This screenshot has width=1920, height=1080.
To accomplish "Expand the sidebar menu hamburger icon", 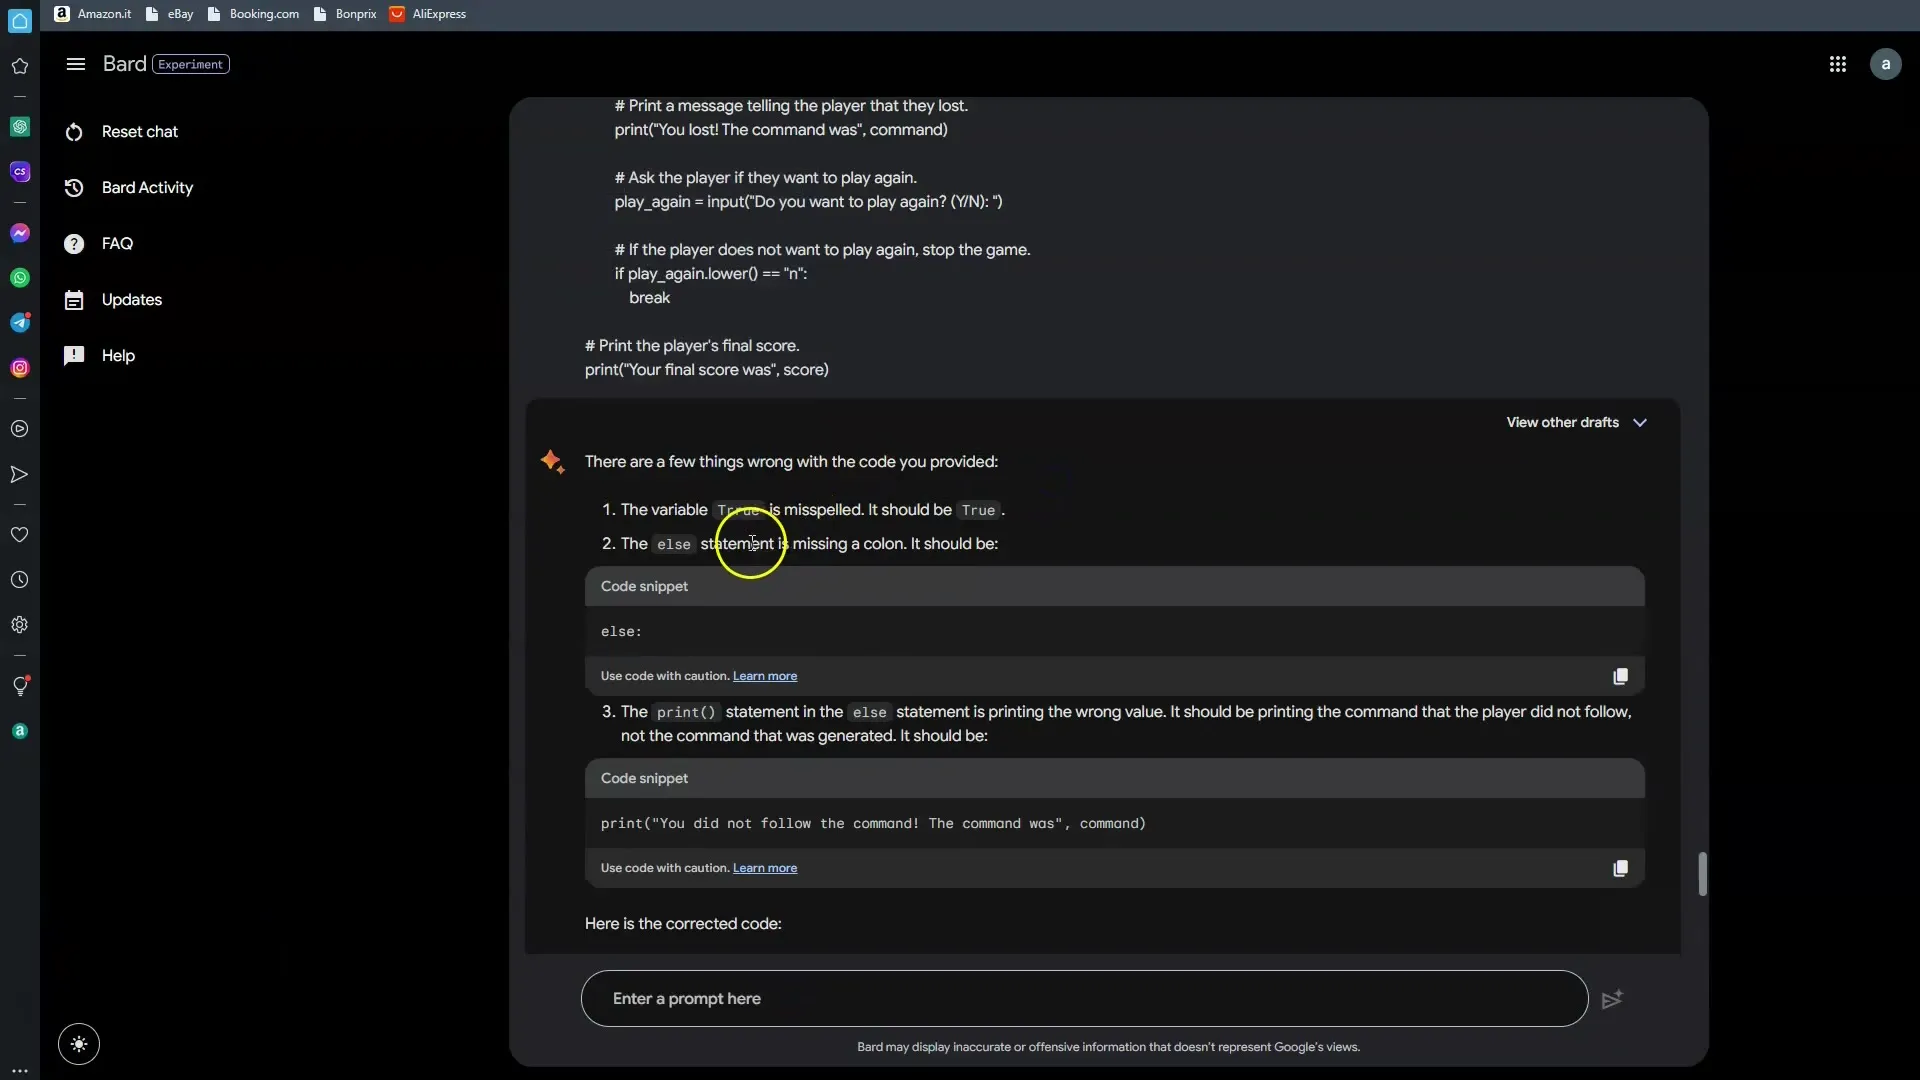I will pos(73,63).
